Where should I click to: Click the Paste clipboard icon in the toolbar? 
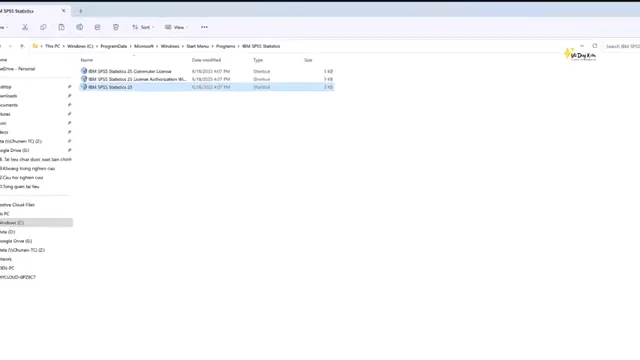click(x=61, y=27)
